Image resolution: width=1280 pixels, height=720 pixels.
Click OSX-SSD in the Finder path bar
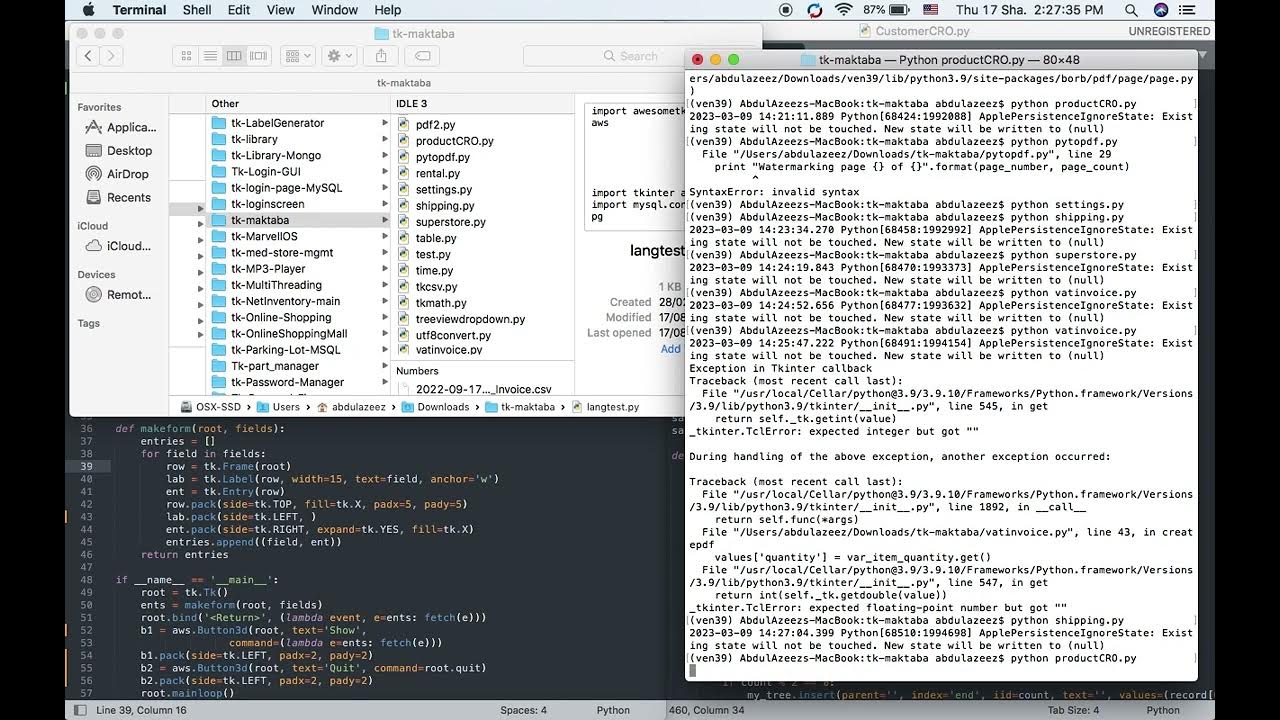(x=212, y=407)
